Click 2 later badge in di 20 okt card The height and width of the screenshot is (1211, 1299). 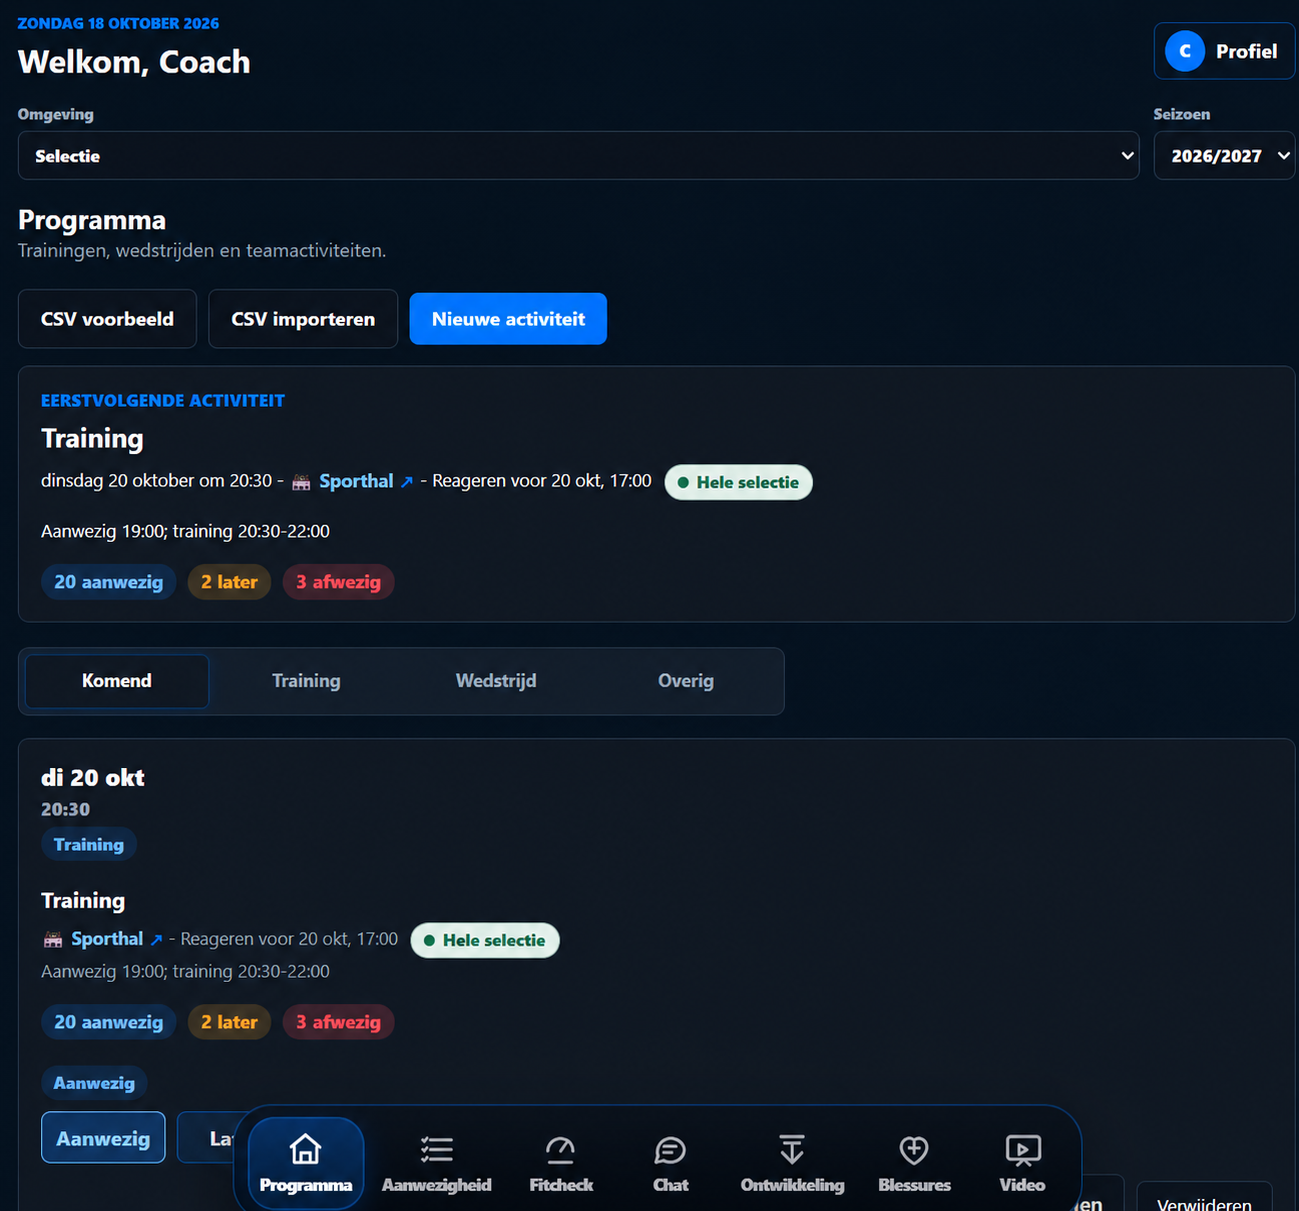tap(229, 1022)
